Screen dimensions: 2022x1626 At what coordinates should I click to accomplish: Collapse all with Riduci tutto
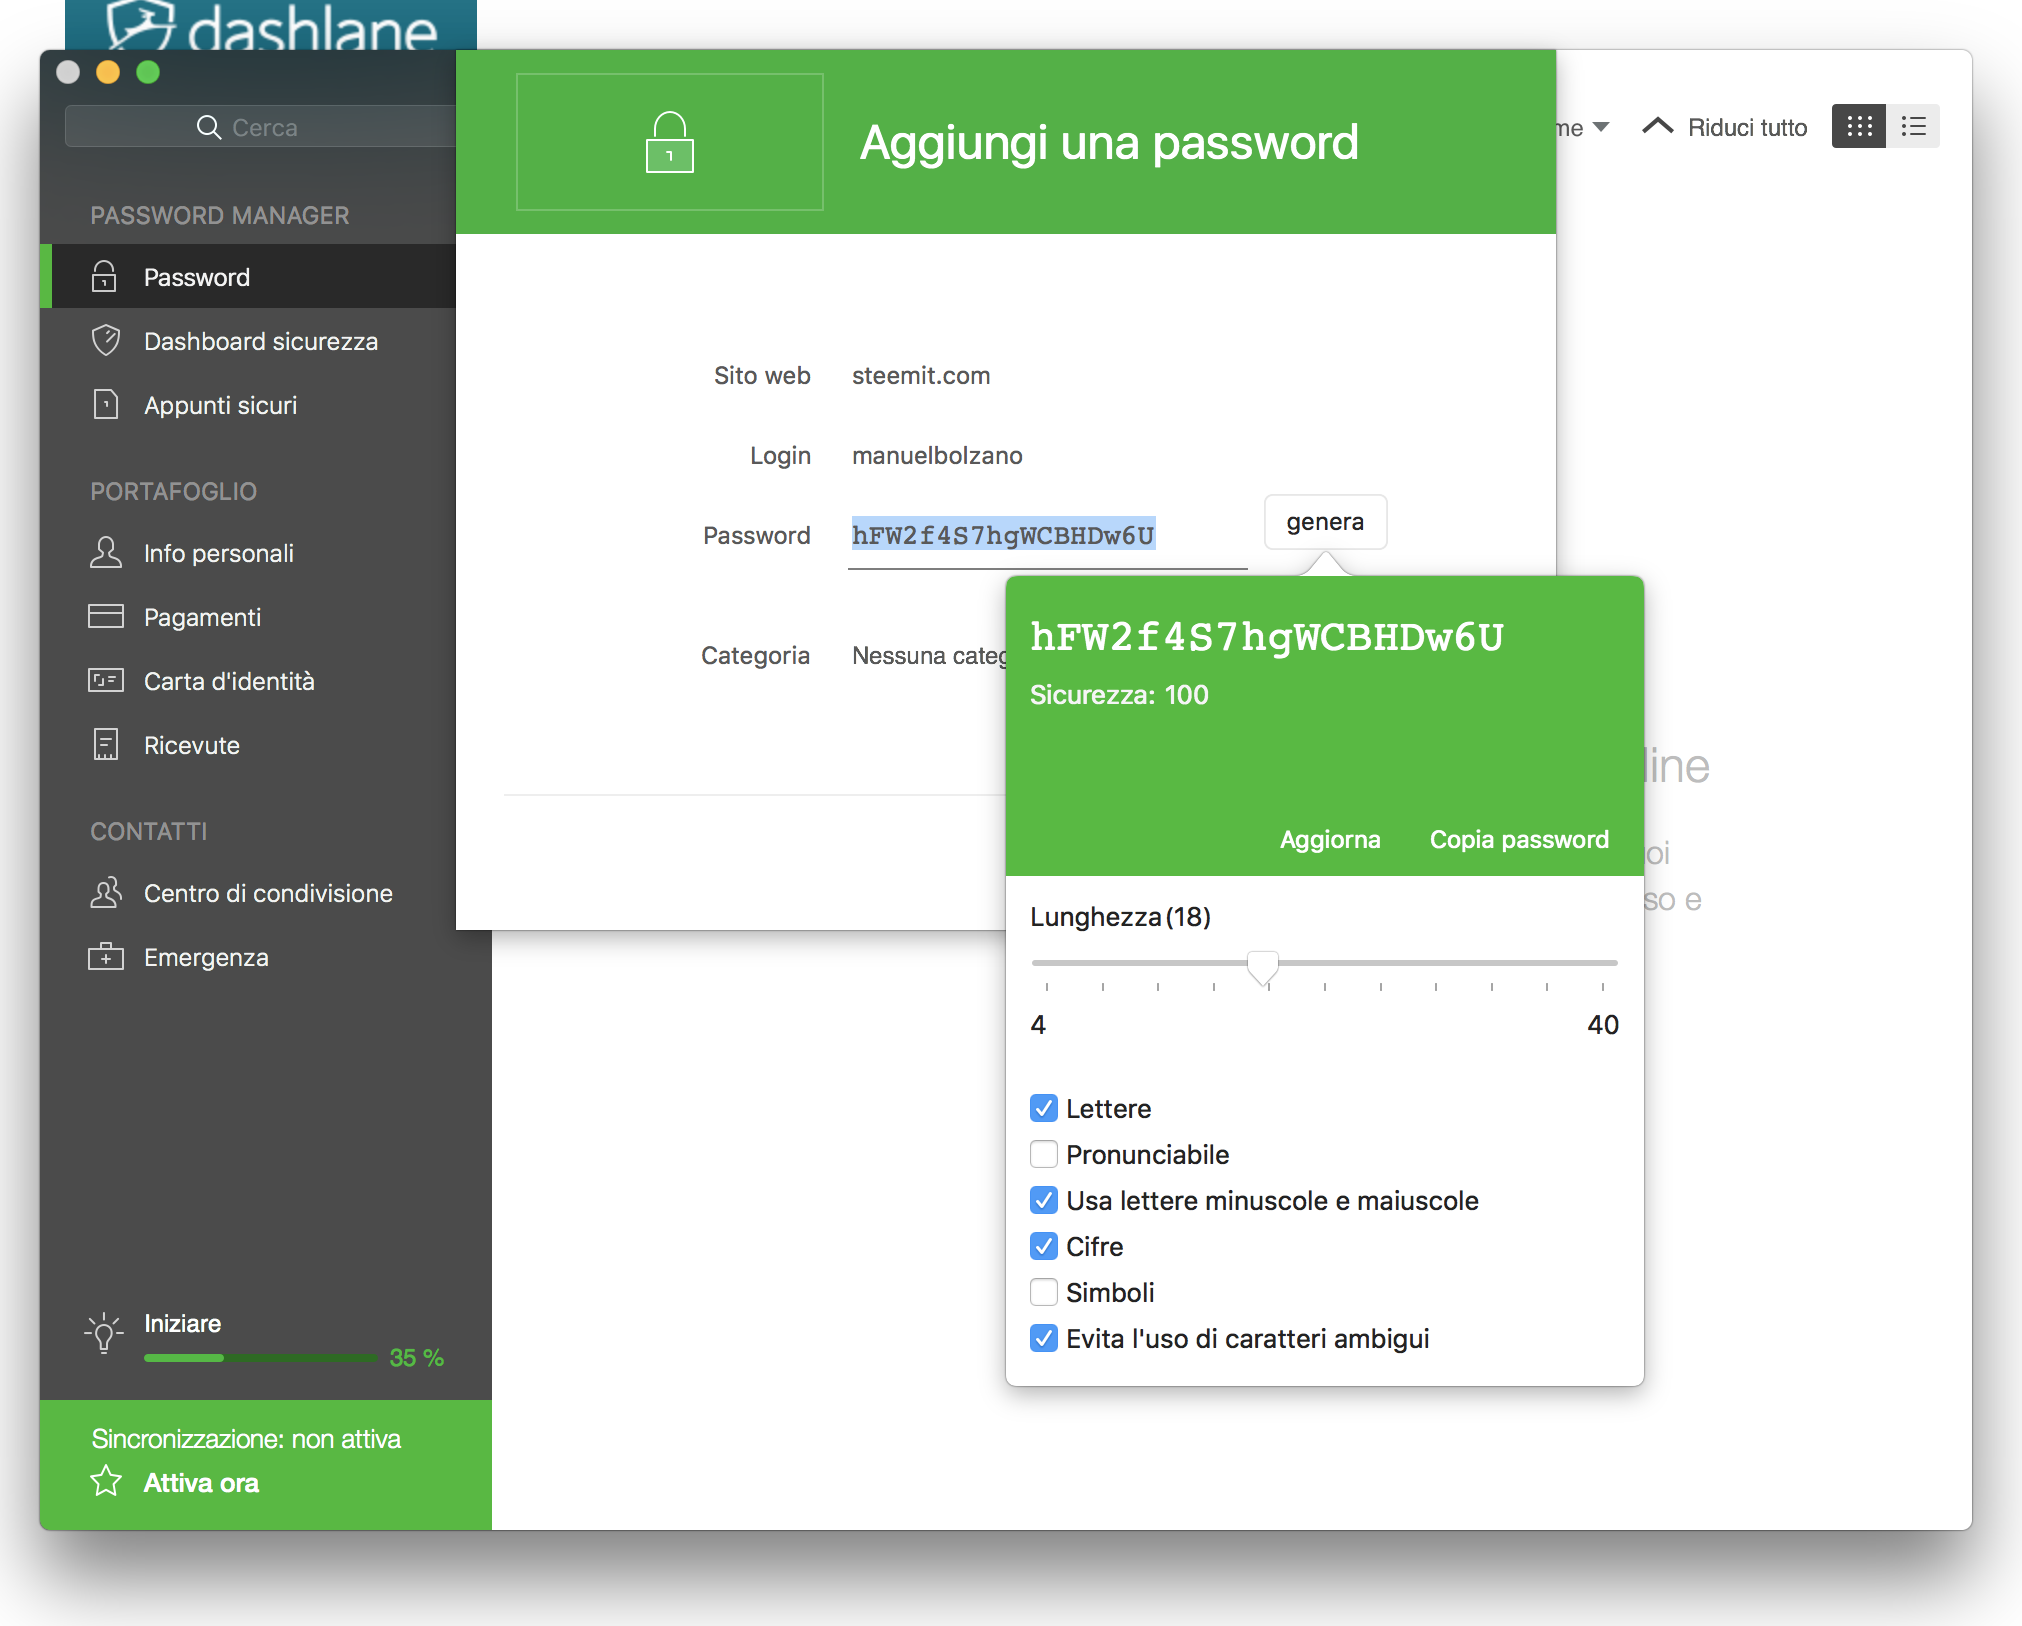pyautogui.click(x=1725, y=127)
